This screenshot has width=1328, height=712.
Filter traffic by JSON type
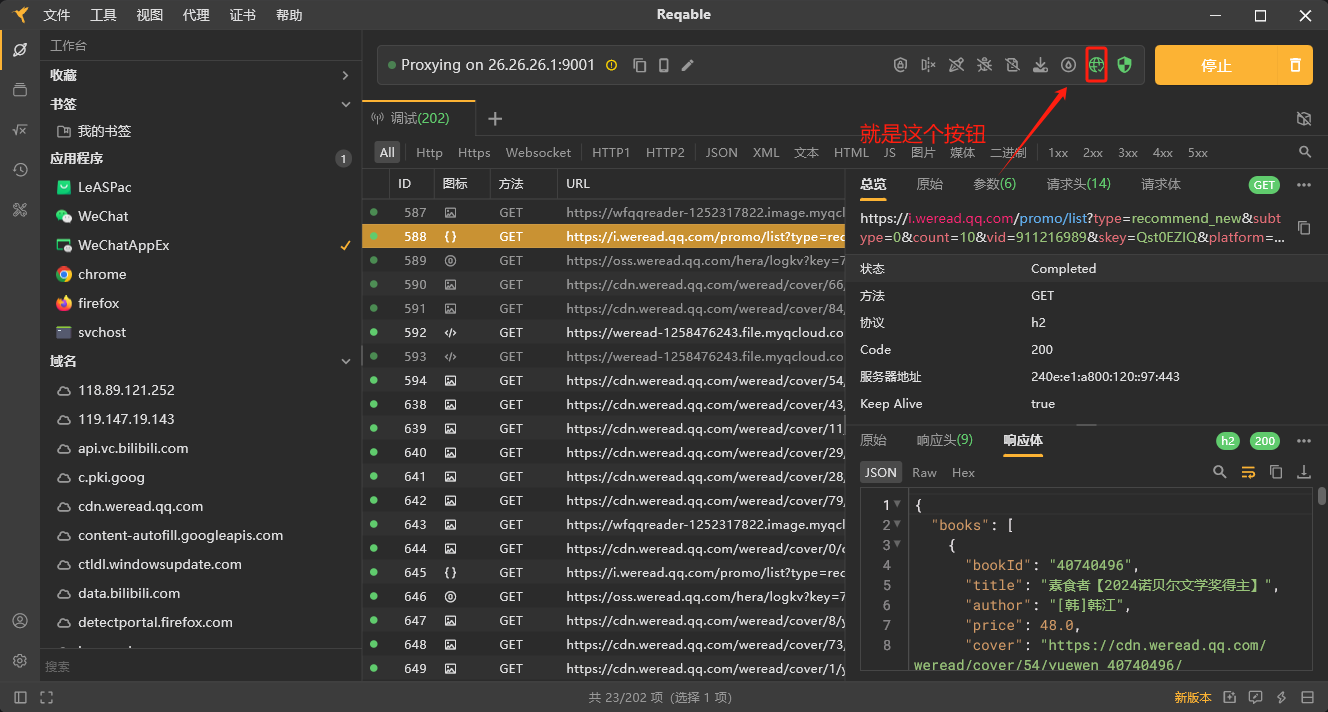[x=721, y=152]
